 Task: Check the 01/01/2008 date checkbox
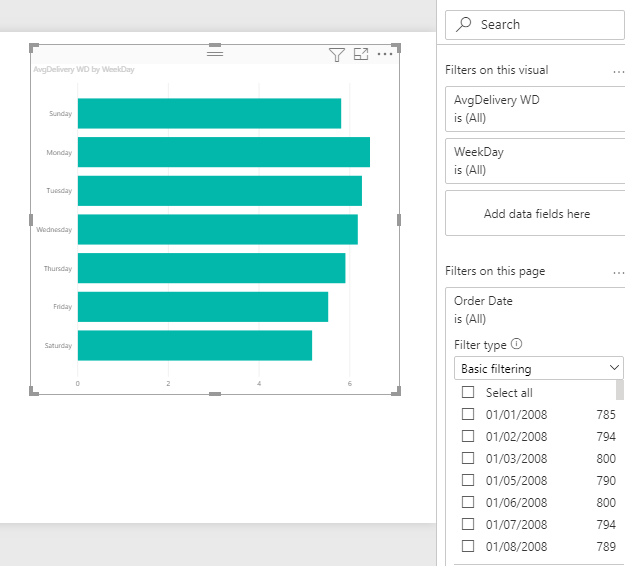468,414
